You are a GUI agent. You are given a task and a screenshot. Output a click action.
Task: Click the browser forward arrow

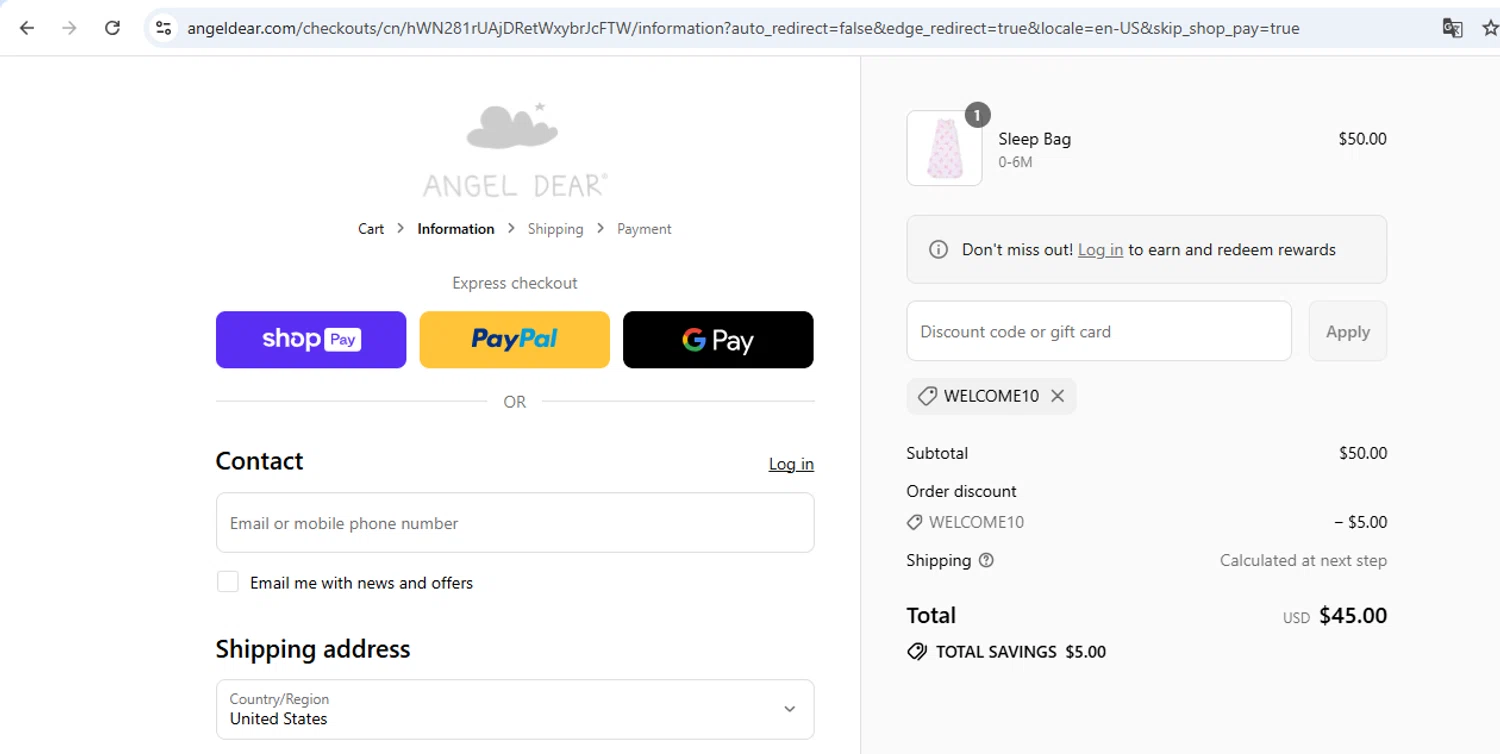69,28
